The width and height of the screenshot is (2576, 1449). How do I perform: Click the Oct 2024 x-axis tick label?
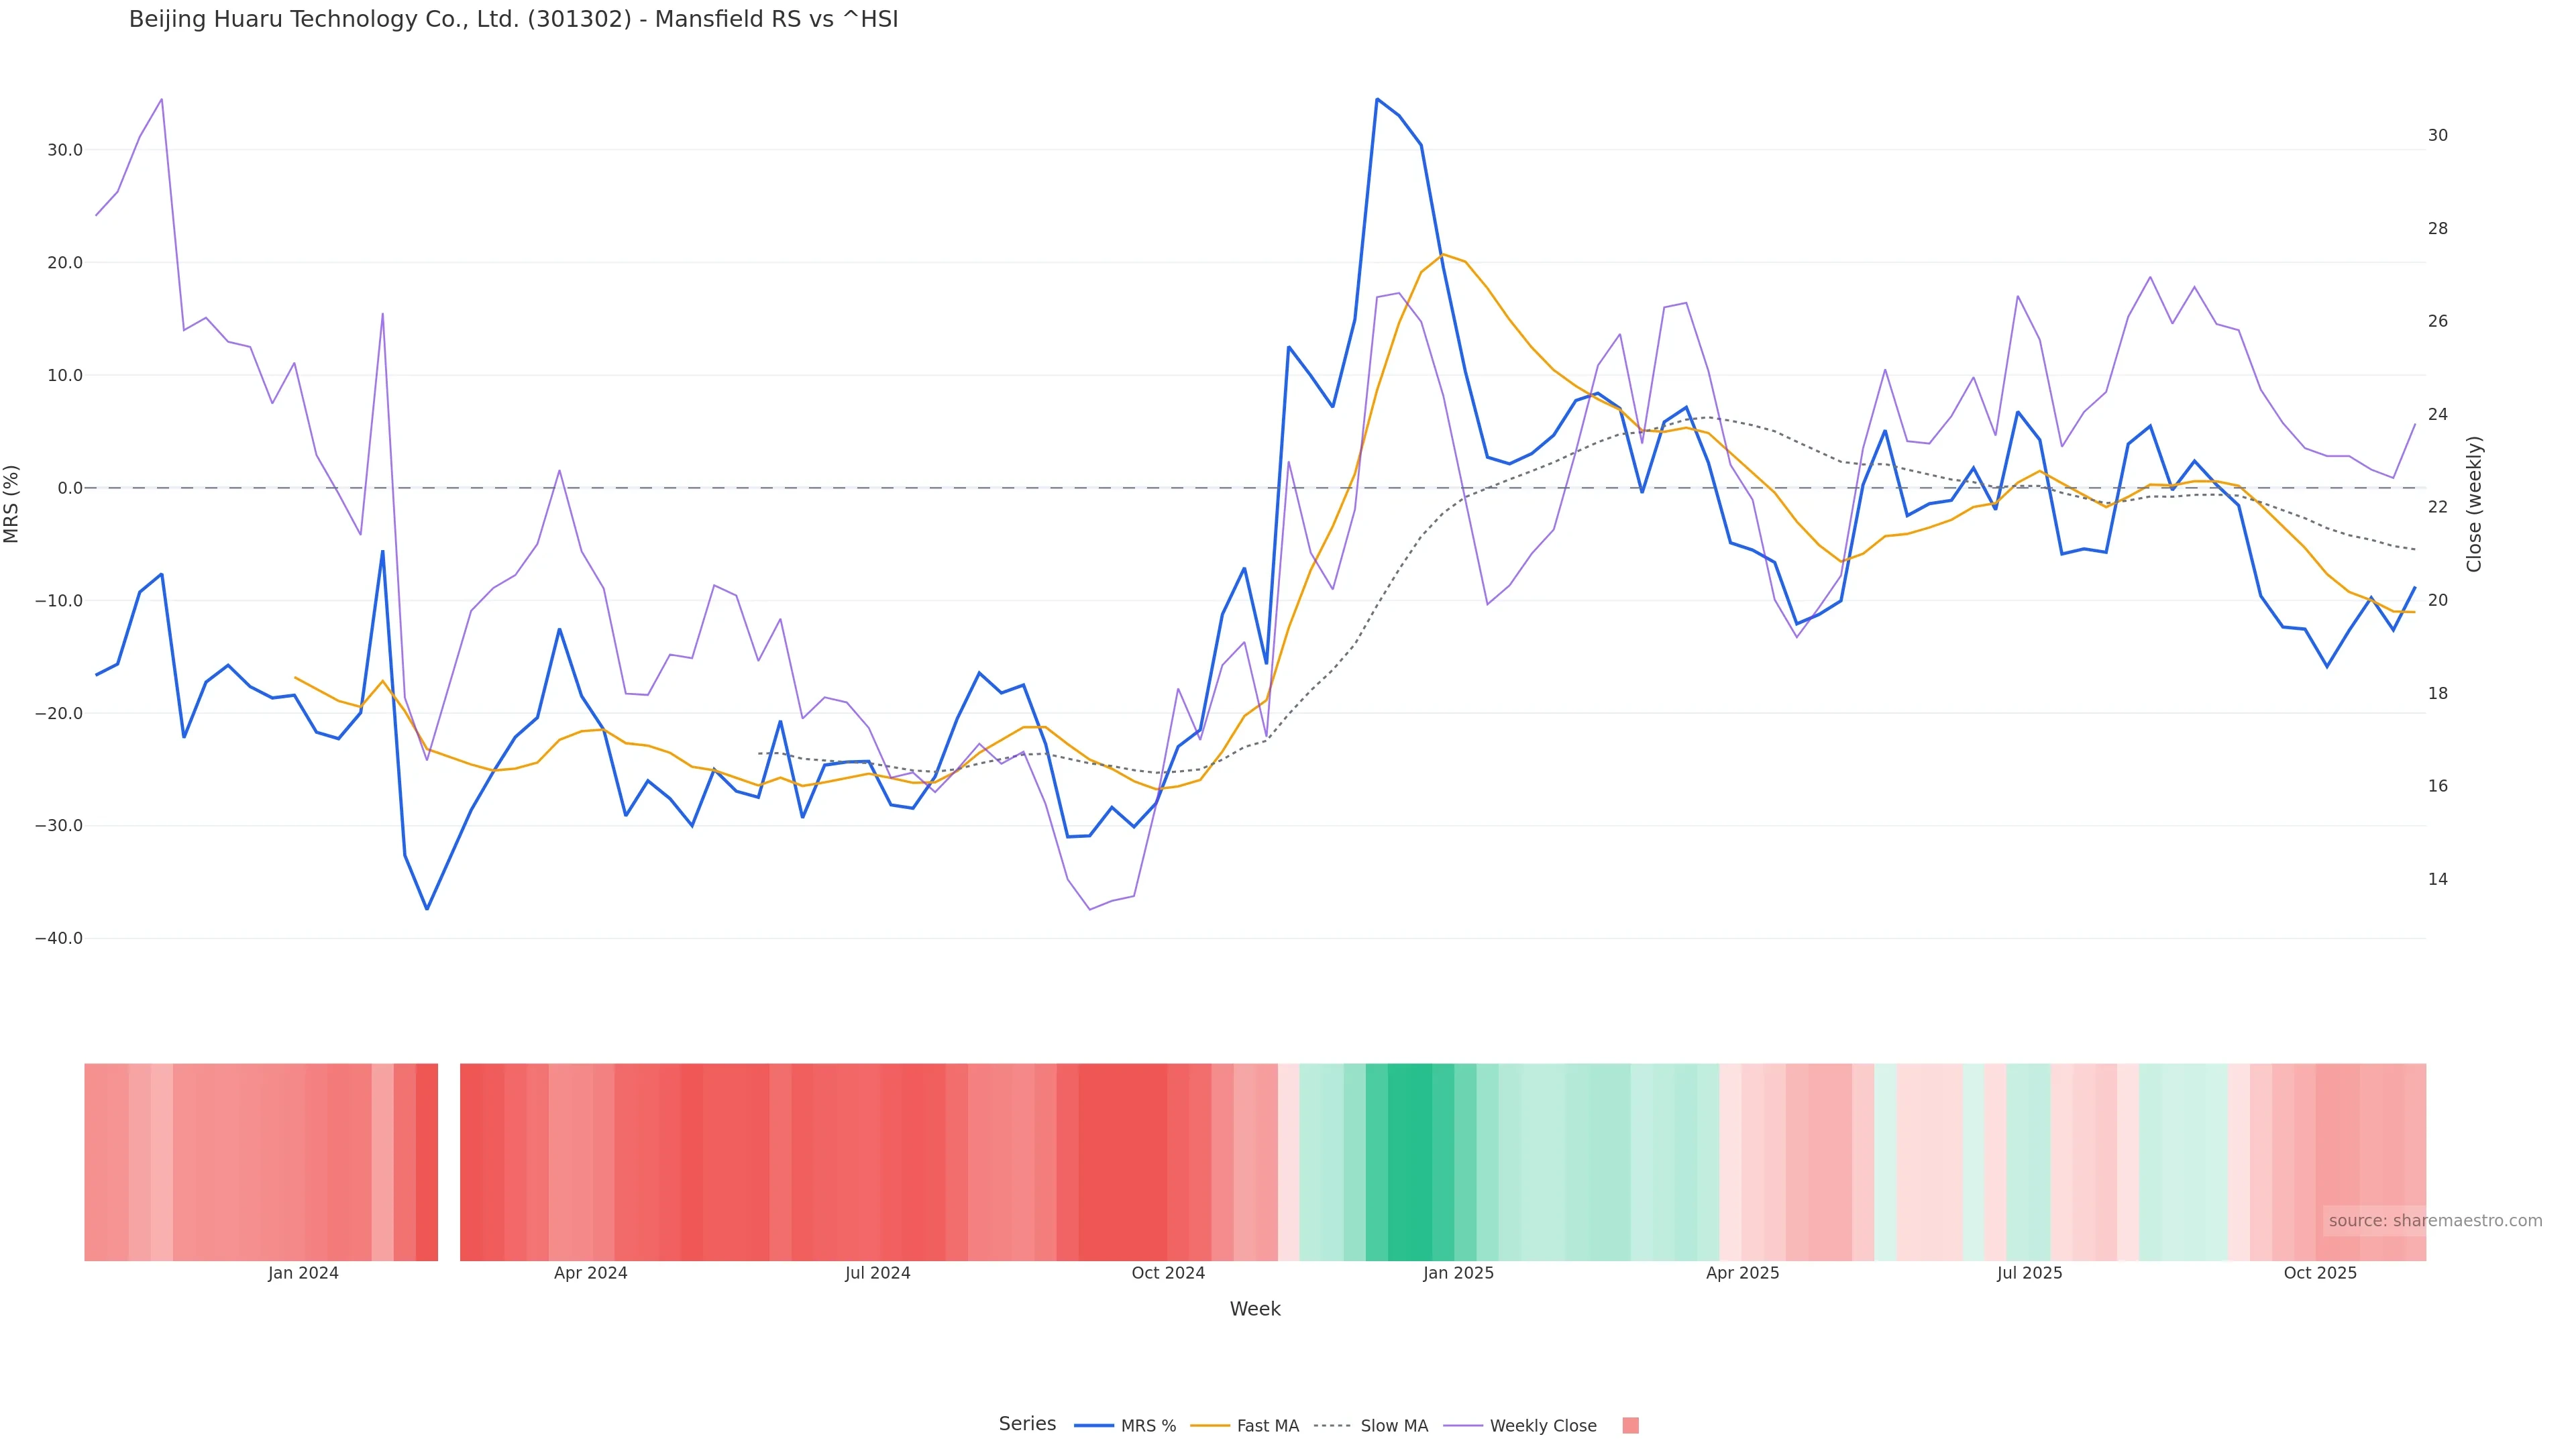pos(1168,1273)
